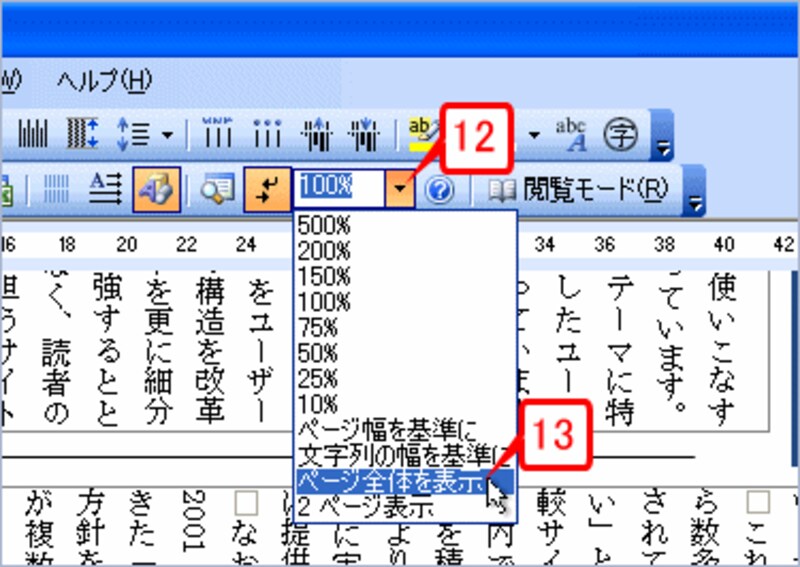800x567 pixels.
Task: Select 100% entry in the zoom list
Action: tap(406, 302)
